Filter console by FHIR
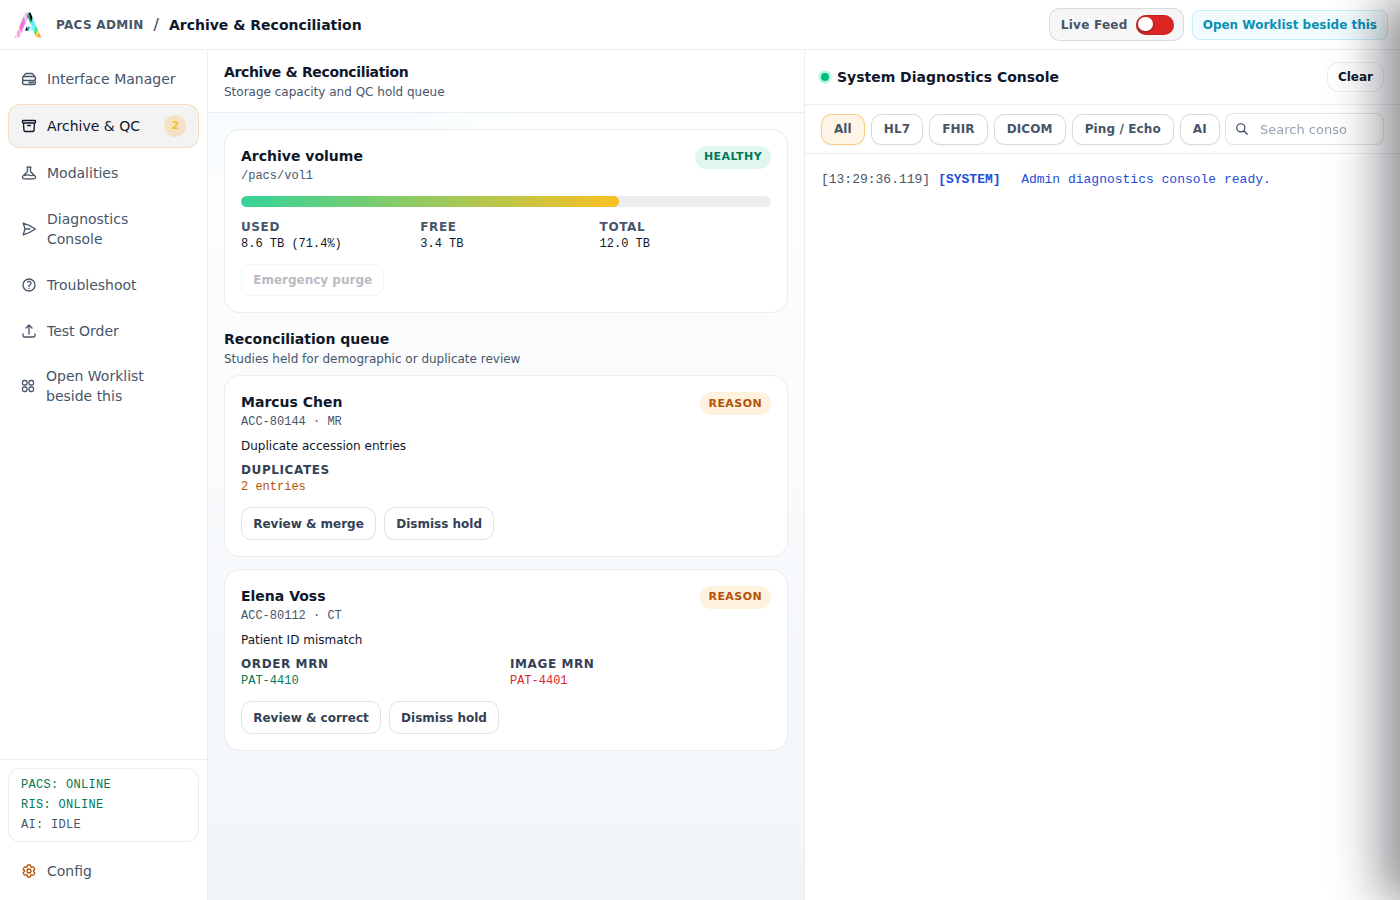The image size is (1400, 900). [x=958, y=129]
